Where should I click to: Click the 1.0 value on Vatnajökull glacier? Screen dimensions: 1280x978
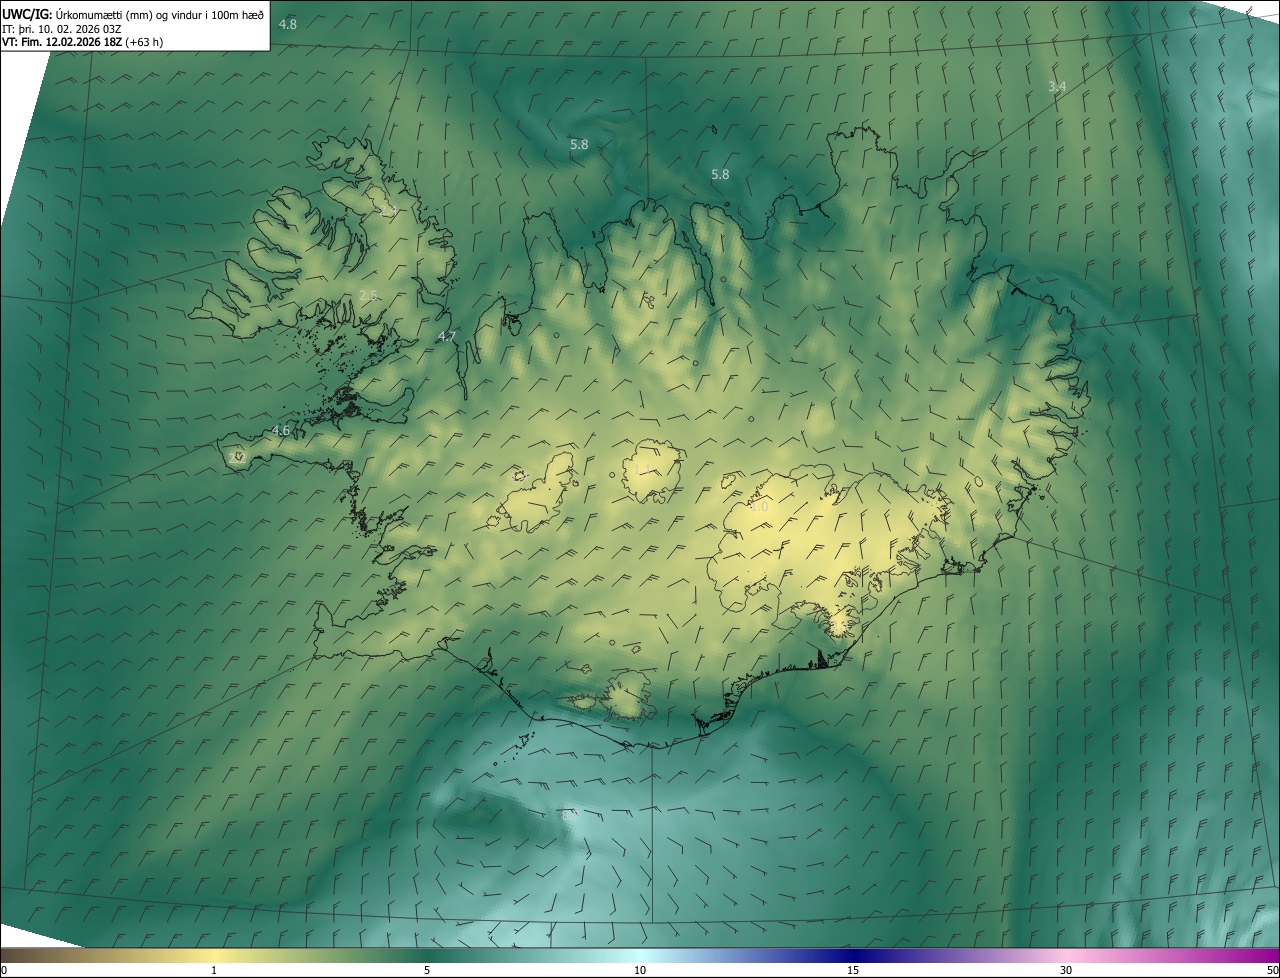point(759,507)
